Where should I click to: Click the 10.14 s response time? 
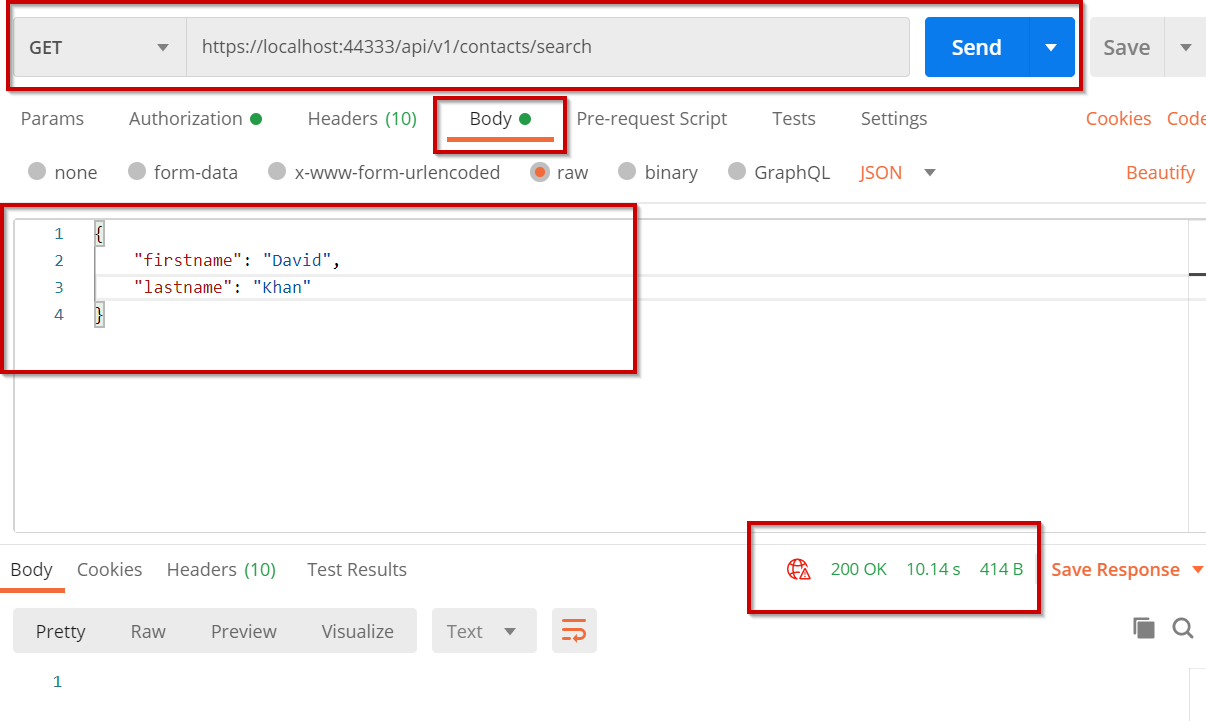coord(933,569)
